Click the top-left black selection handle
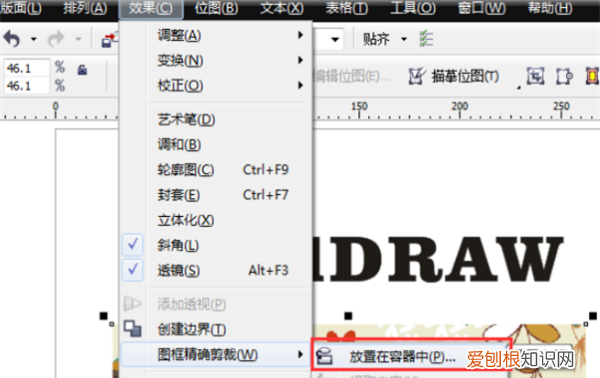Screen dimensions: 600x378 click(x=103, y=316)
